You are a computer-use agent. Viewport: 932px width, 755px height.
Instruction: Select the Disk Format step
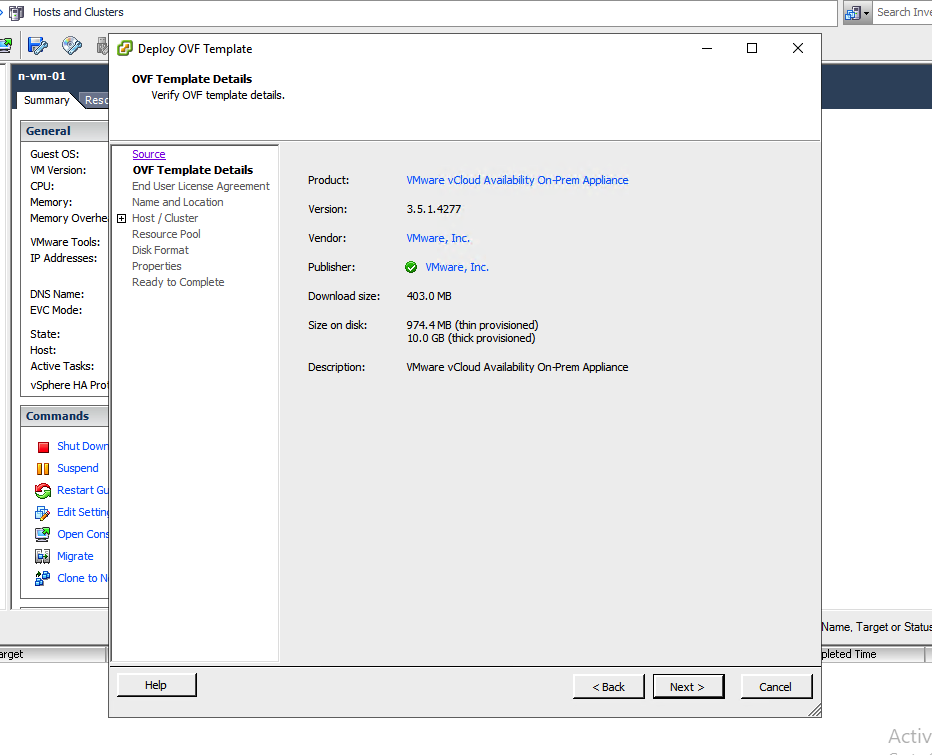click(x=160, y=250)
